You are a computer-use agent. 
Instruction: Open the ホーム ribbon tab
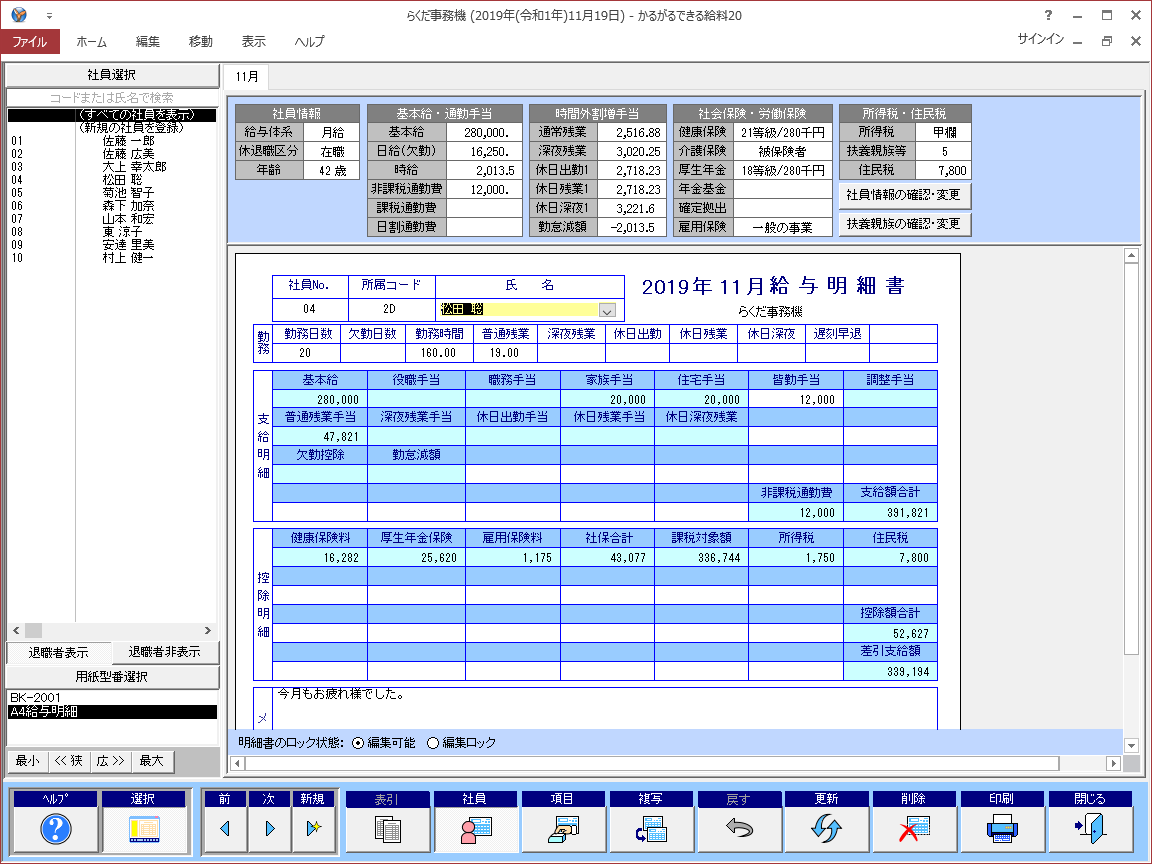pyautogui.click(x=92, y=41)
